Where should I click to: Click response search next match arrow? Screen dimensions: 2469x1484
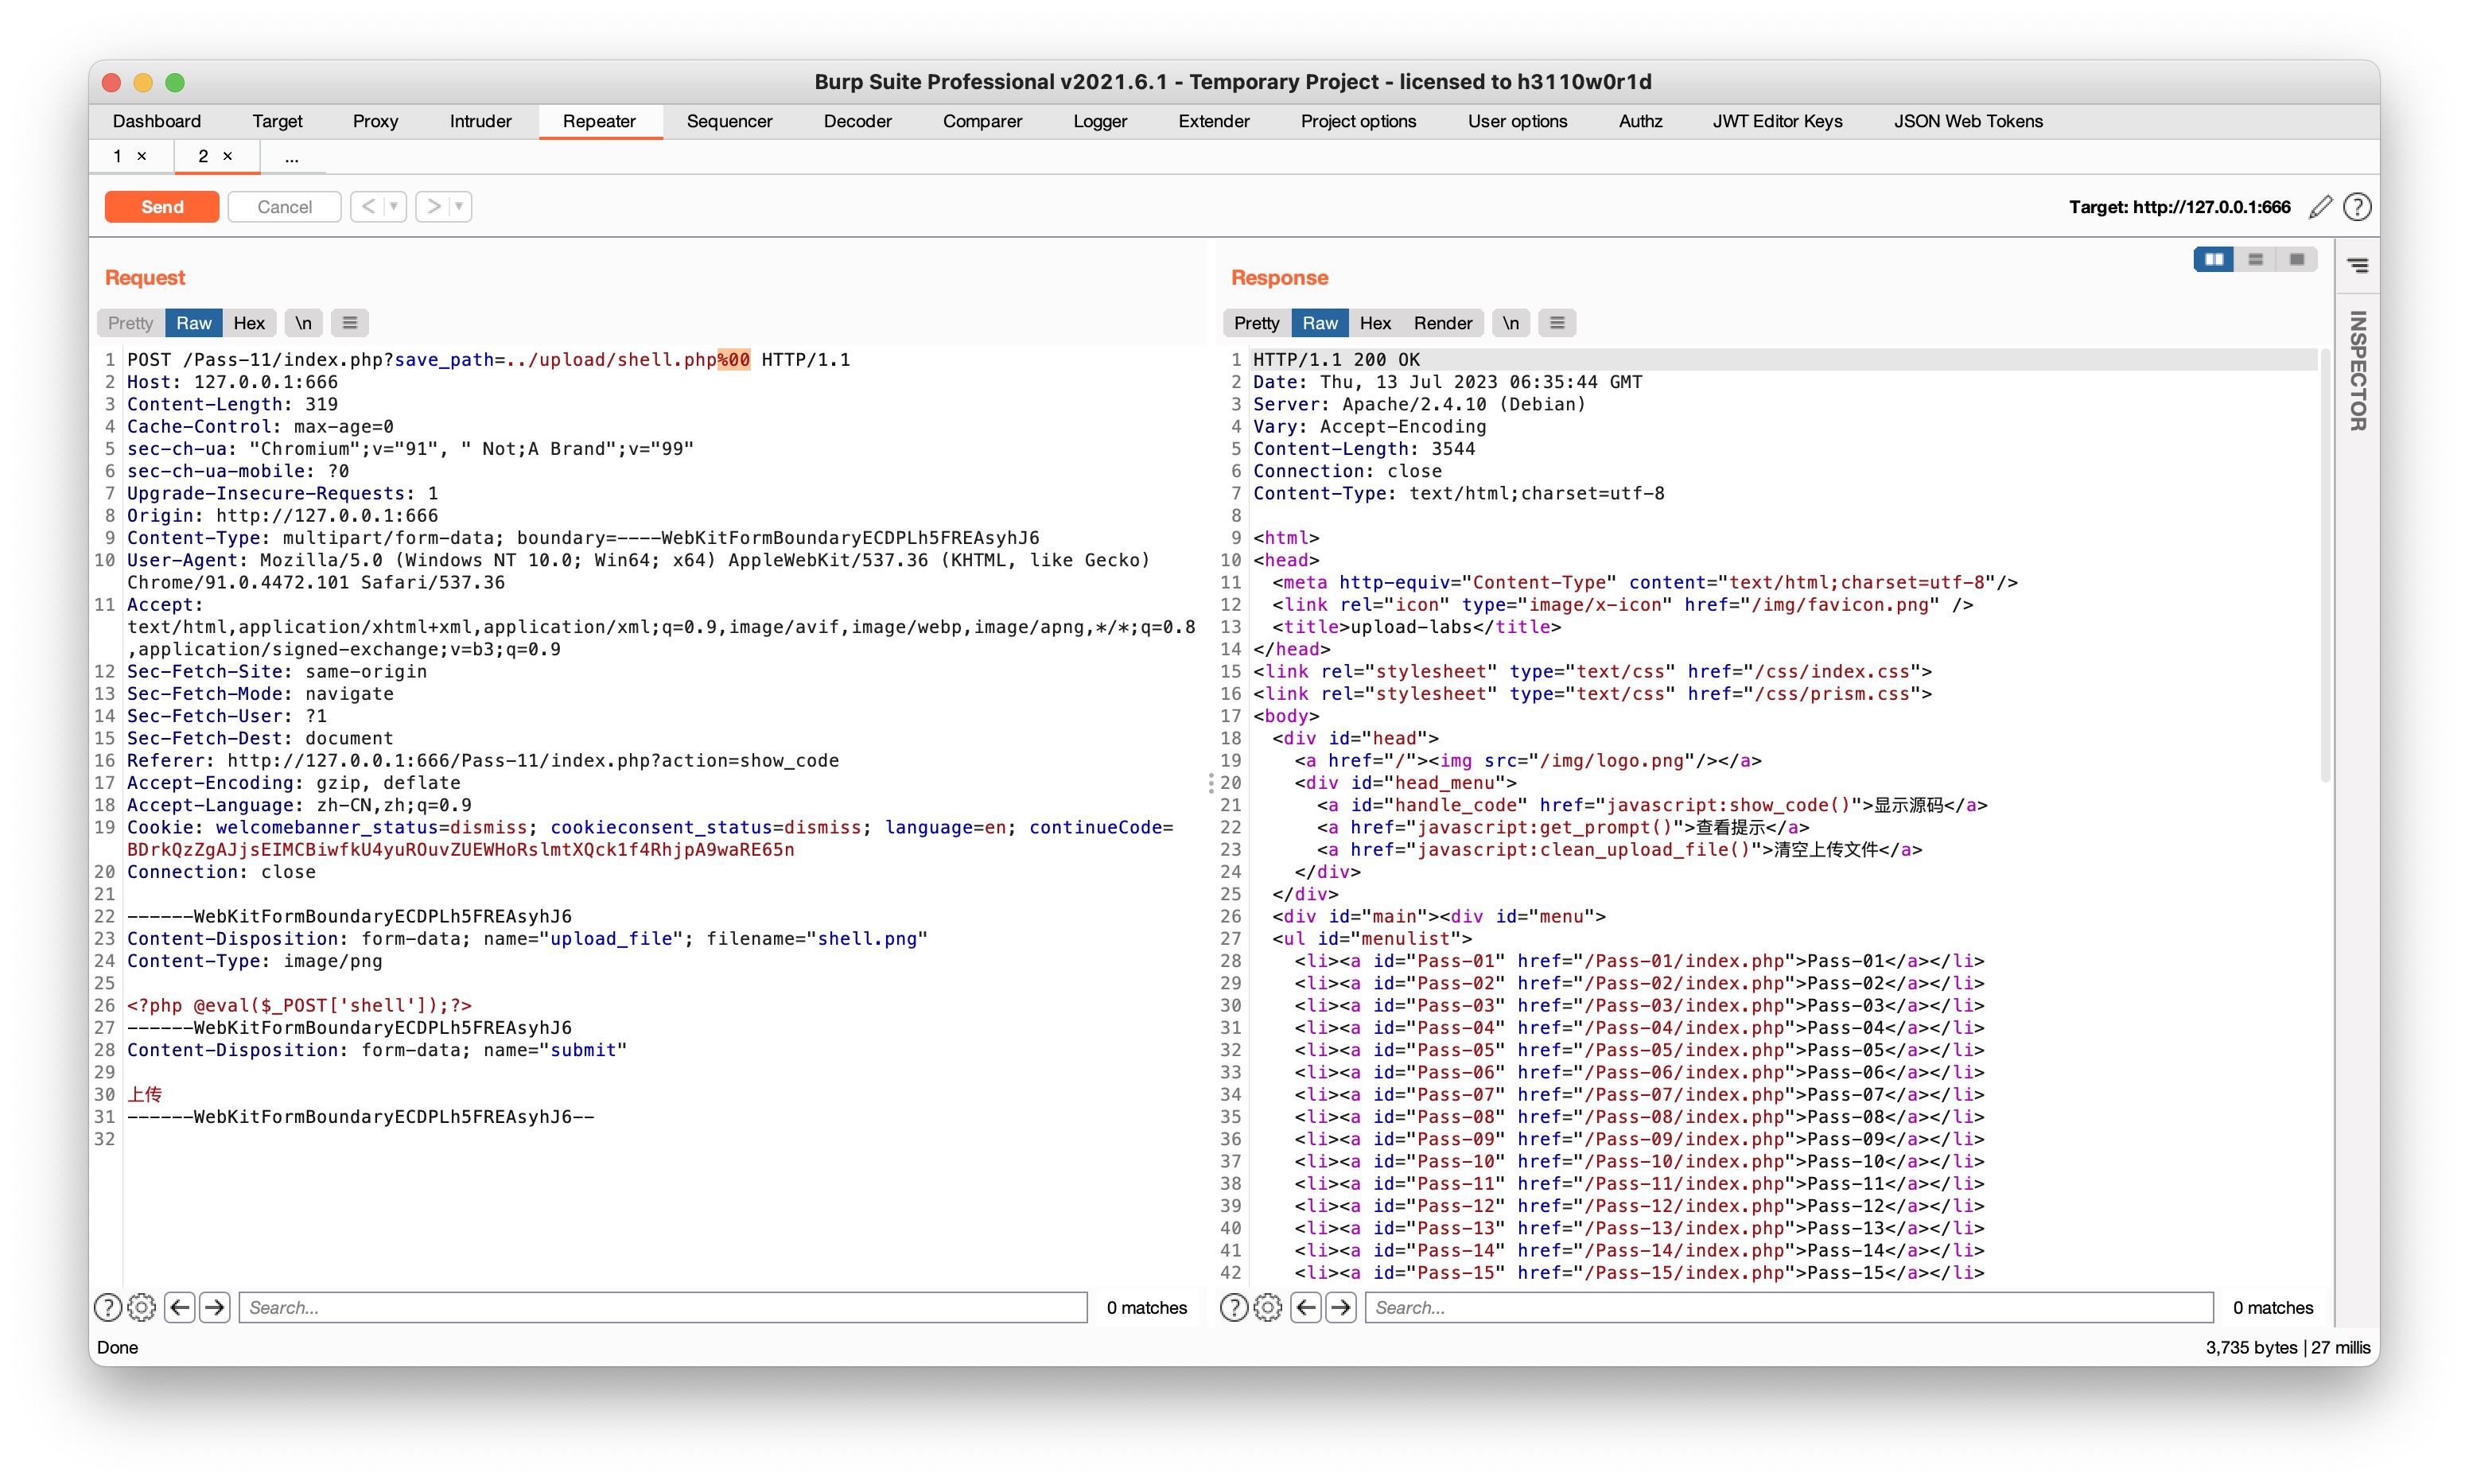[x=1340, y=1307]
